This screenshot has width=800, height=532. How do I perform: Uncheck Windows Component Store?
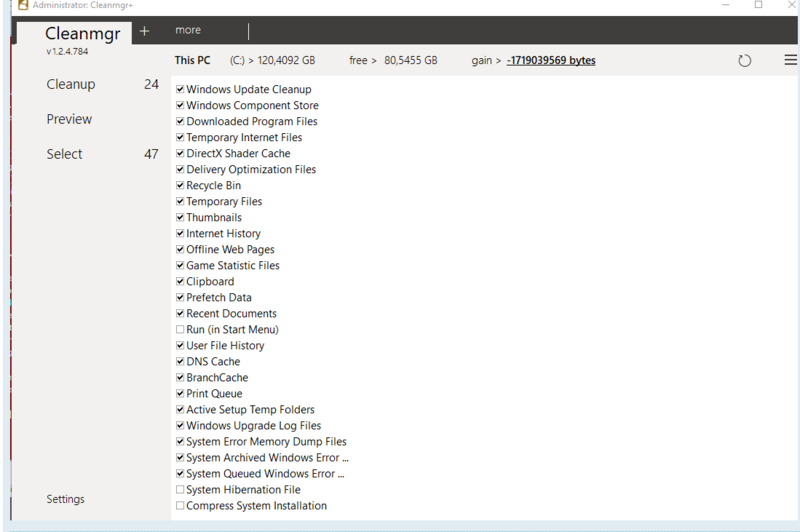tap(180, 105)
